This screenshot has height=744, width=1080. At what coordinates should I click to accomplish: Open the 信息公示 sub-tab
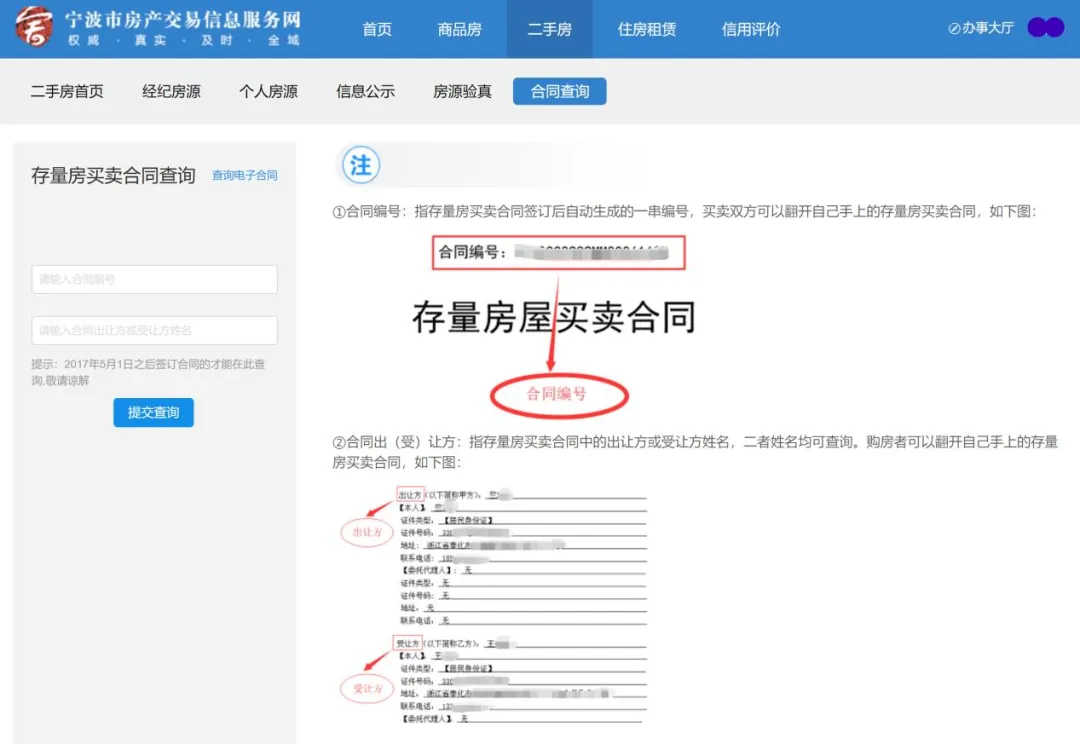point(366,91)
